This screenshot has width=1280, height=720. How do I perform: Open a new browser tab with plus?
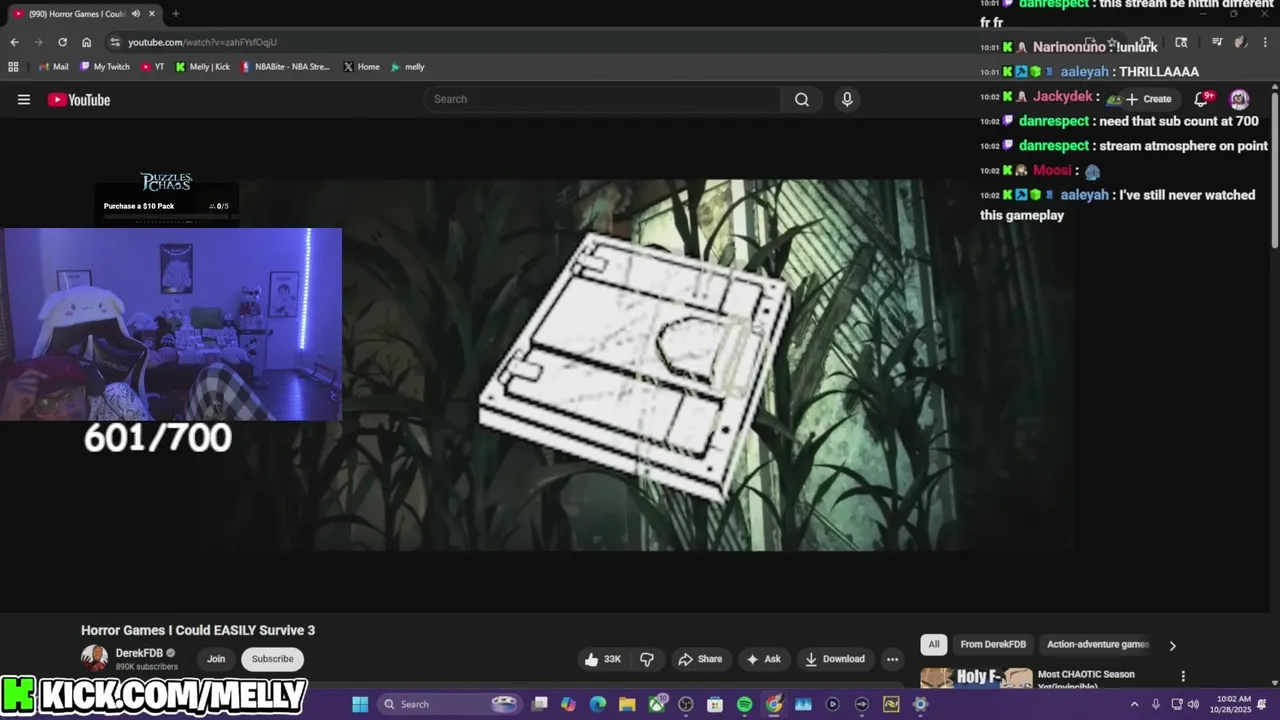175,14
